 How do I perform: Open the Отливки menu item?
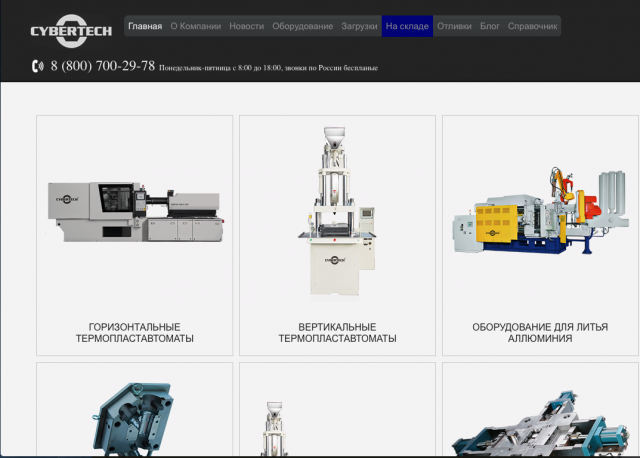pyautogui.click(x=454, y=26)
